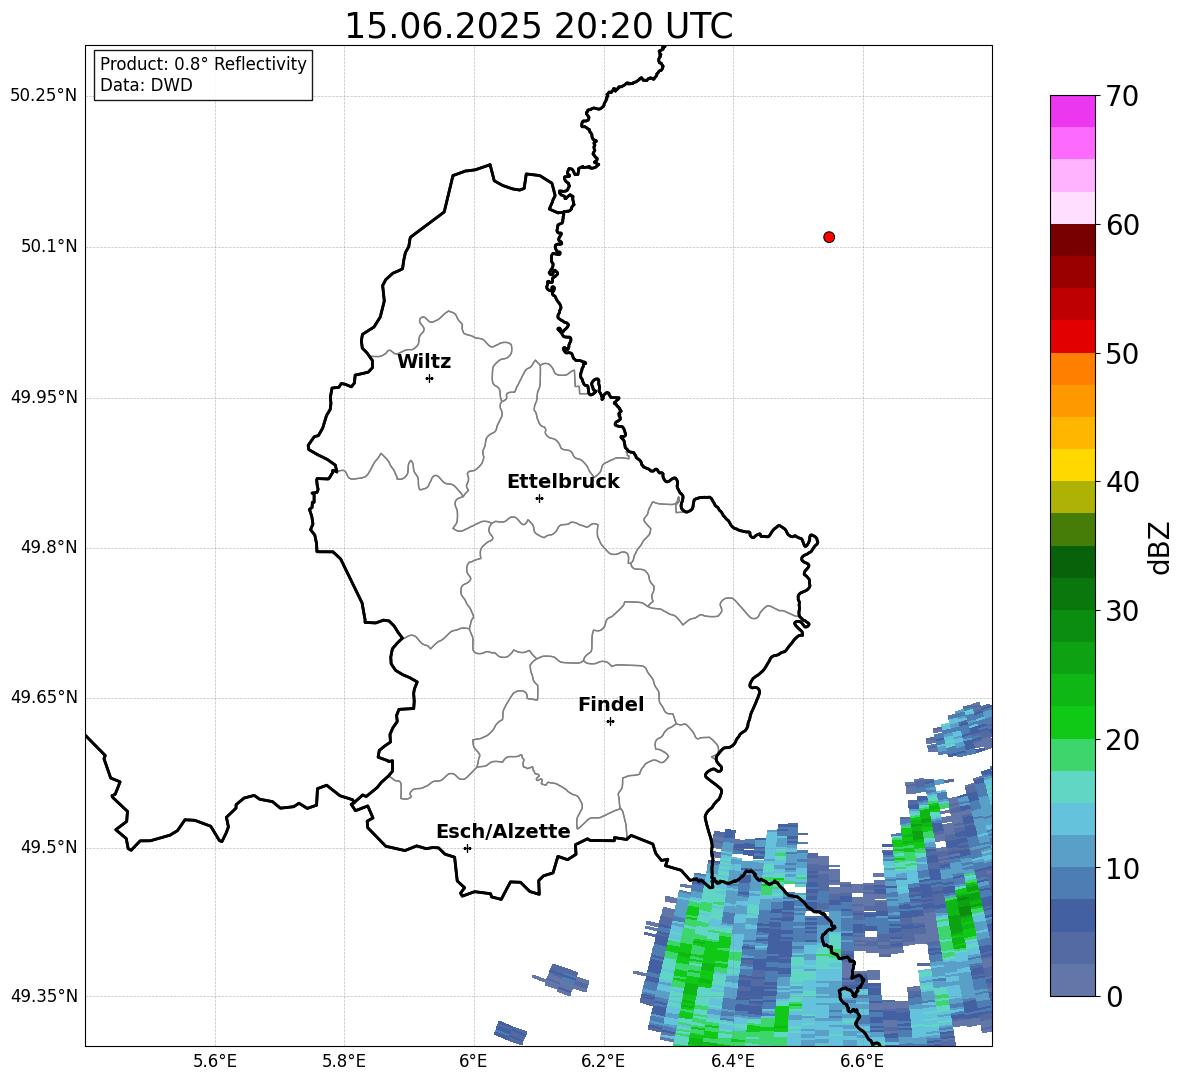Click the 6°E longitude label
Screen dimensions: 1184x1081
(x=473, y=1061)
